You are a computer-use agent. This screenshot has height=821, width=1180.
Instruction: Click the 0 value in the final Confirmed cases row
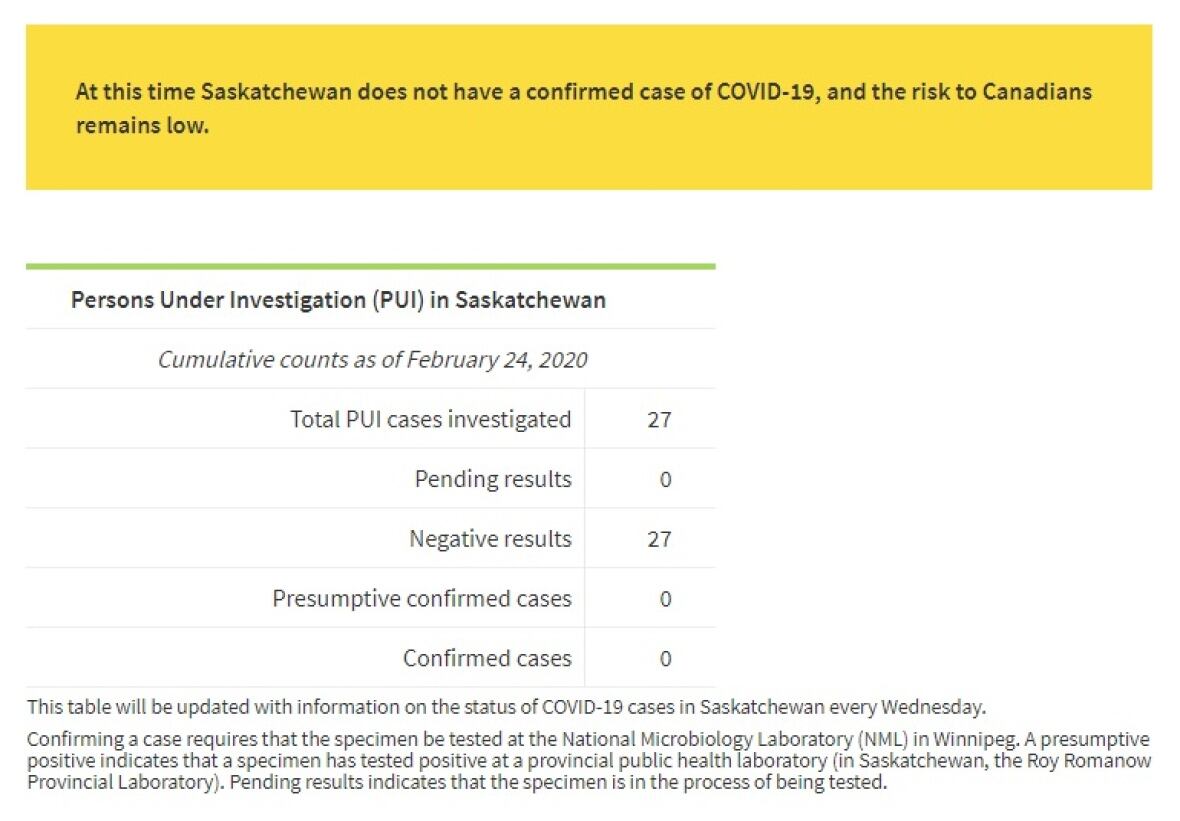pos(665,658)
